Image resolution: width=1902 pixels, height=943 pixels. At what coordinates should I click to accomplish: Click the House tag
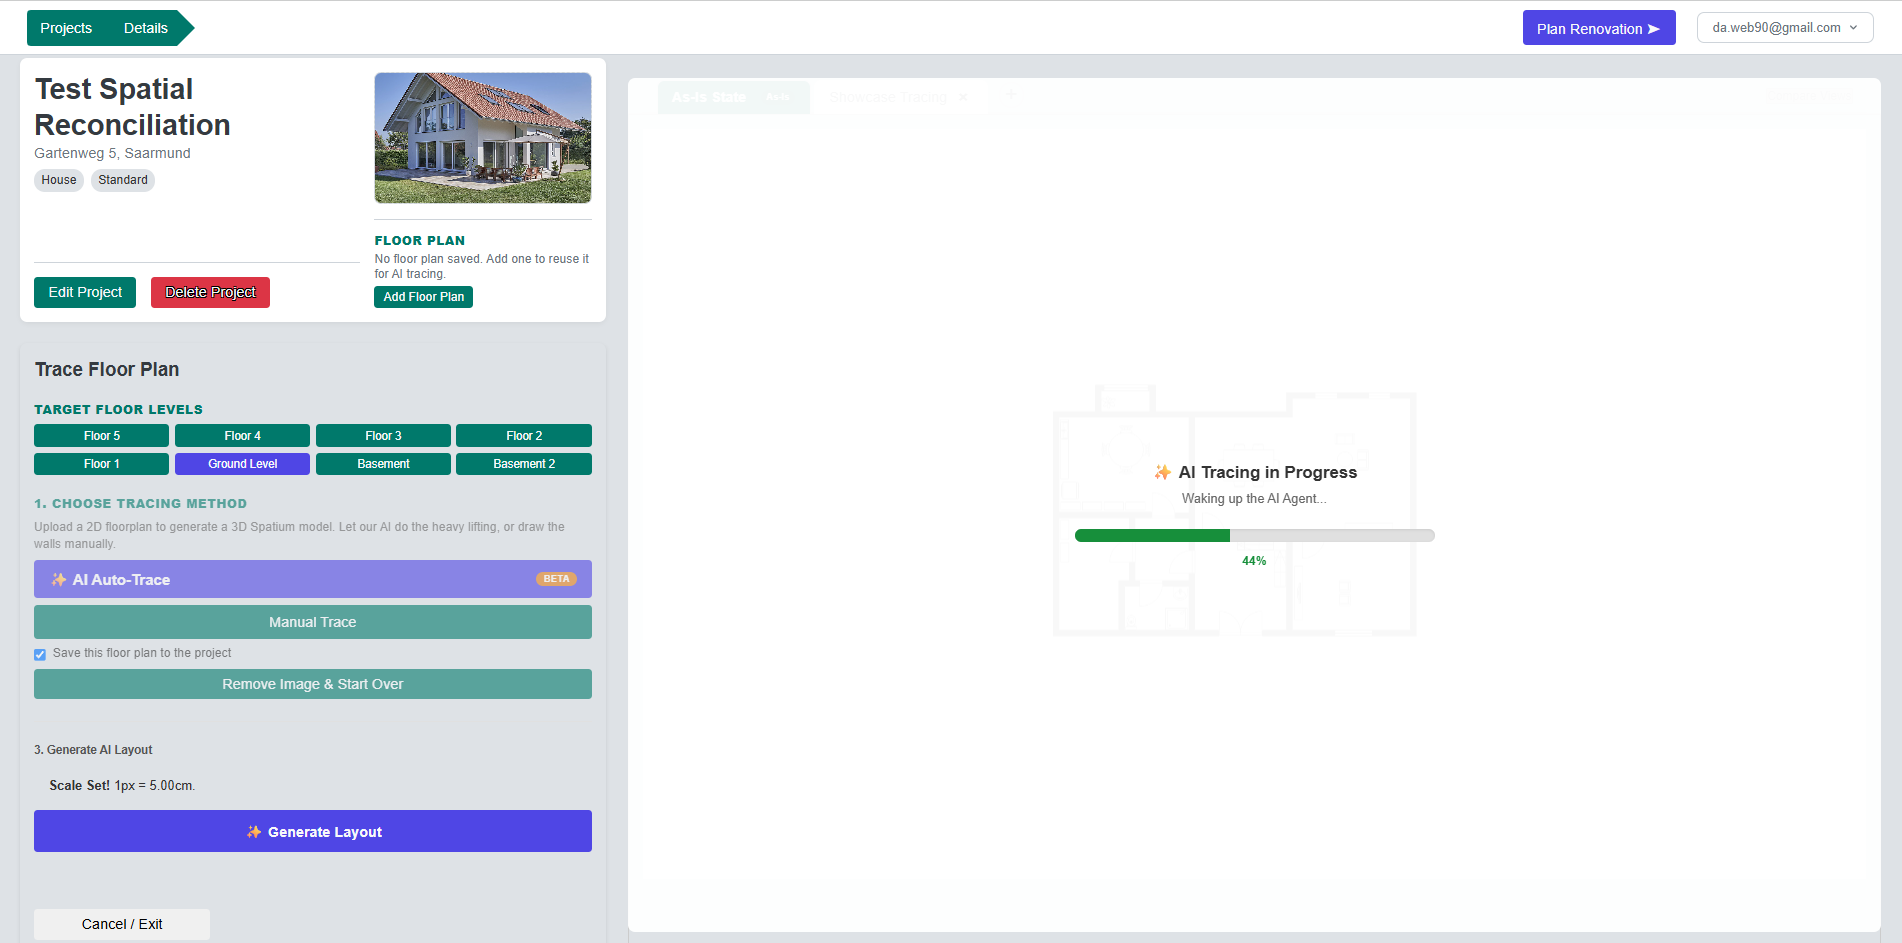click(59, 180)
